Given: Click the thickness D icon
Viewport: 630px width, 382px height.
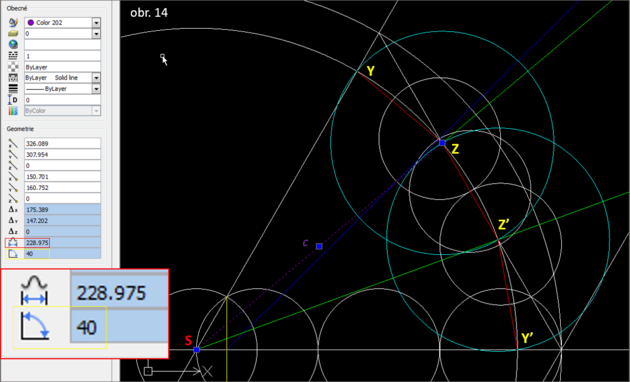Looking at the screenshot, I should tap(13, 100).
